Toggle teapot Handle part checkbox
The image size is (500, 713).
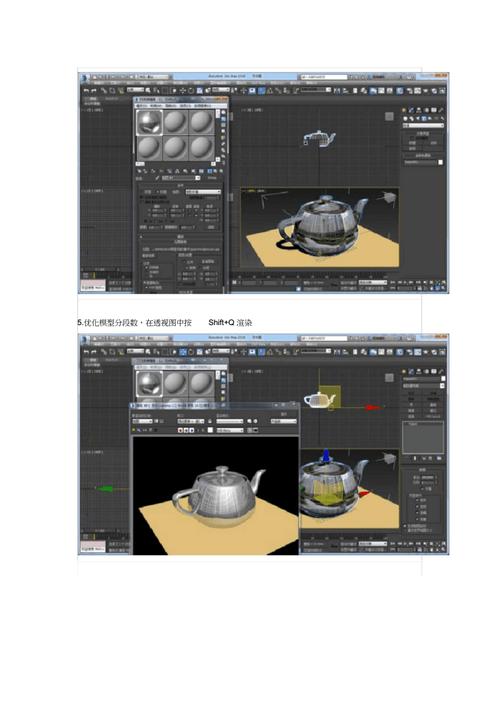tap(418, 507)
